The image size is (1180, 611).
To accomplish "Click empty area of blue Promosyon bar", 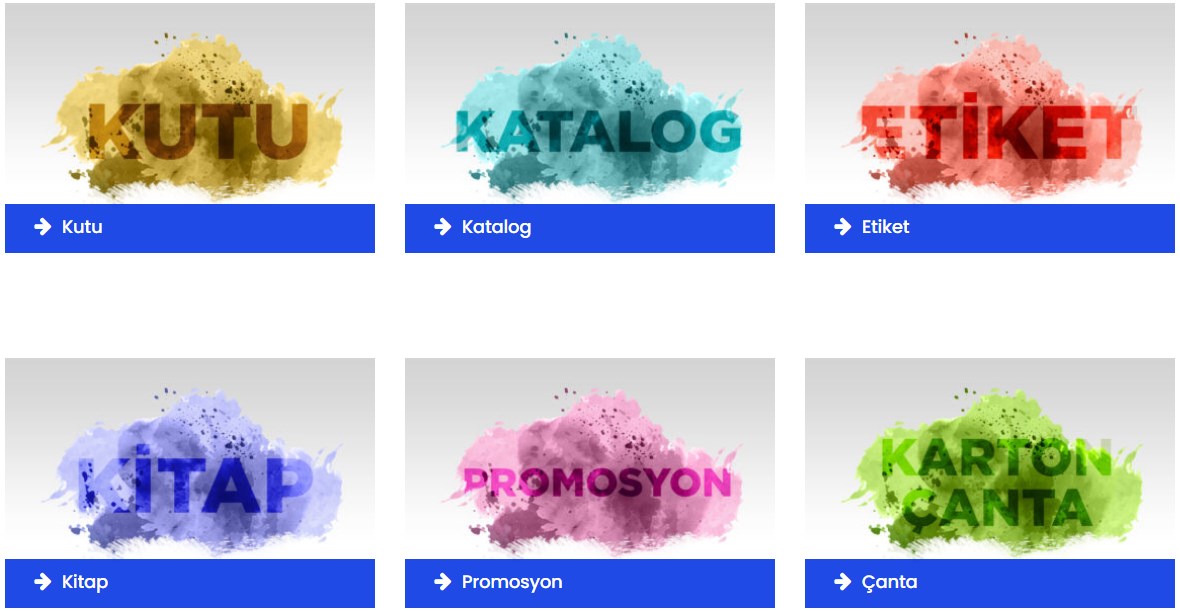I will tap(670, 583).
